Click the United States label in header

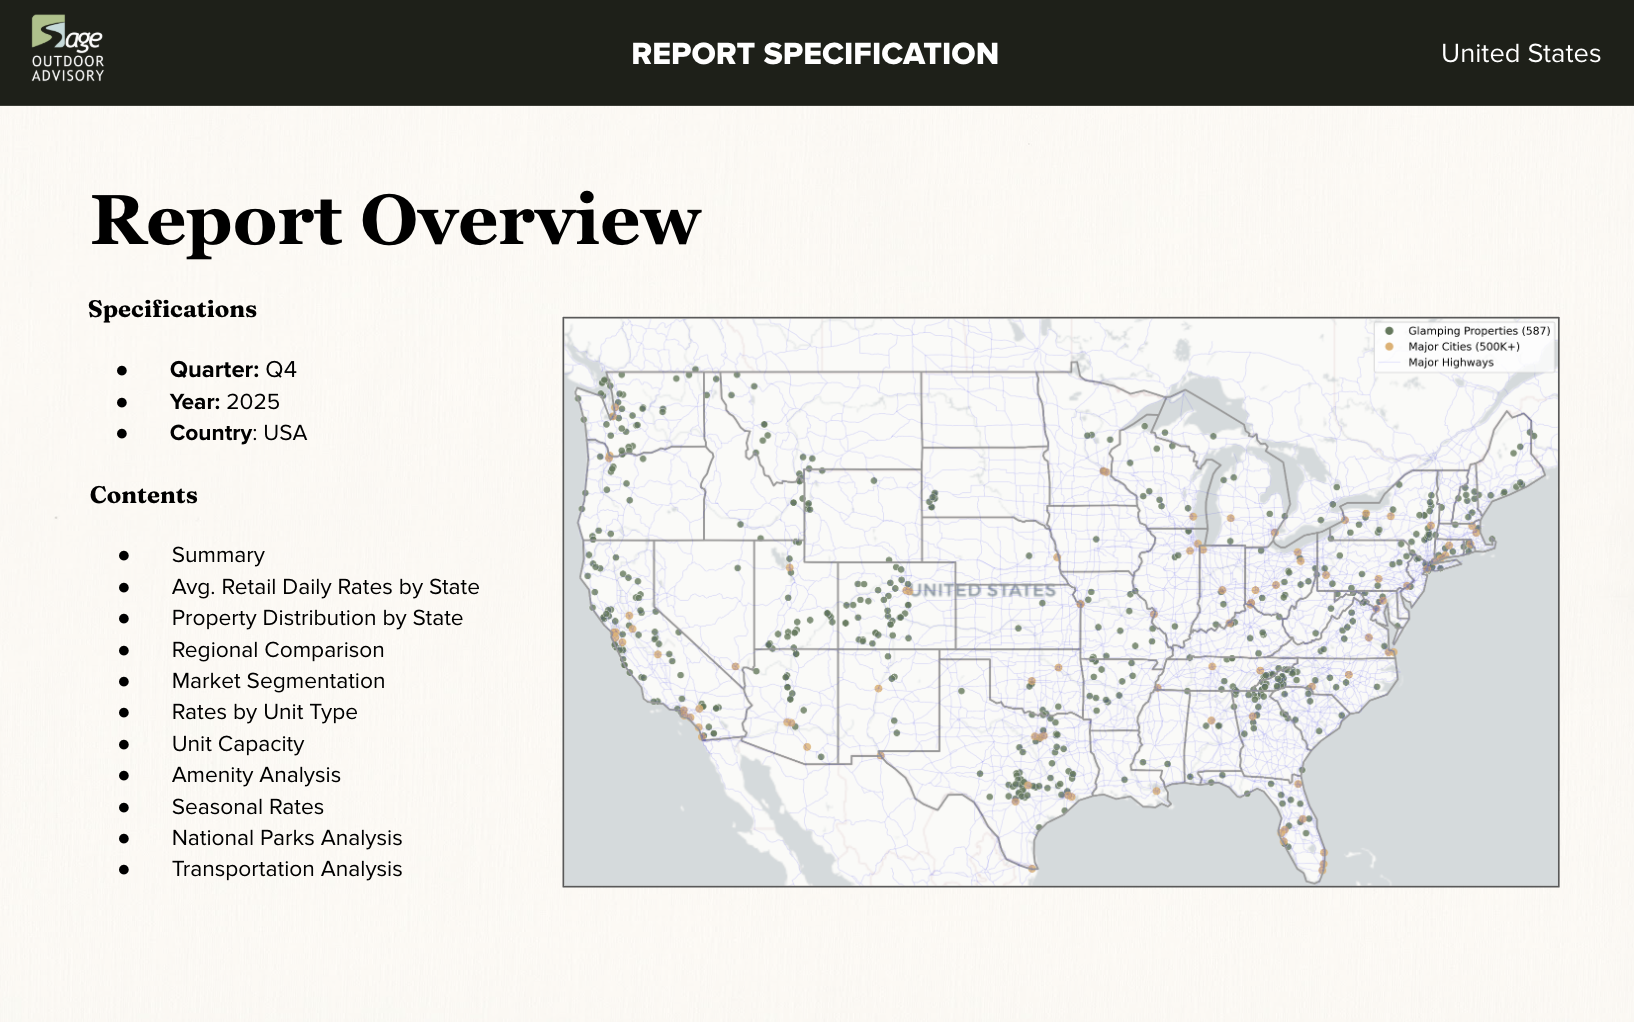coord(1520,54)
